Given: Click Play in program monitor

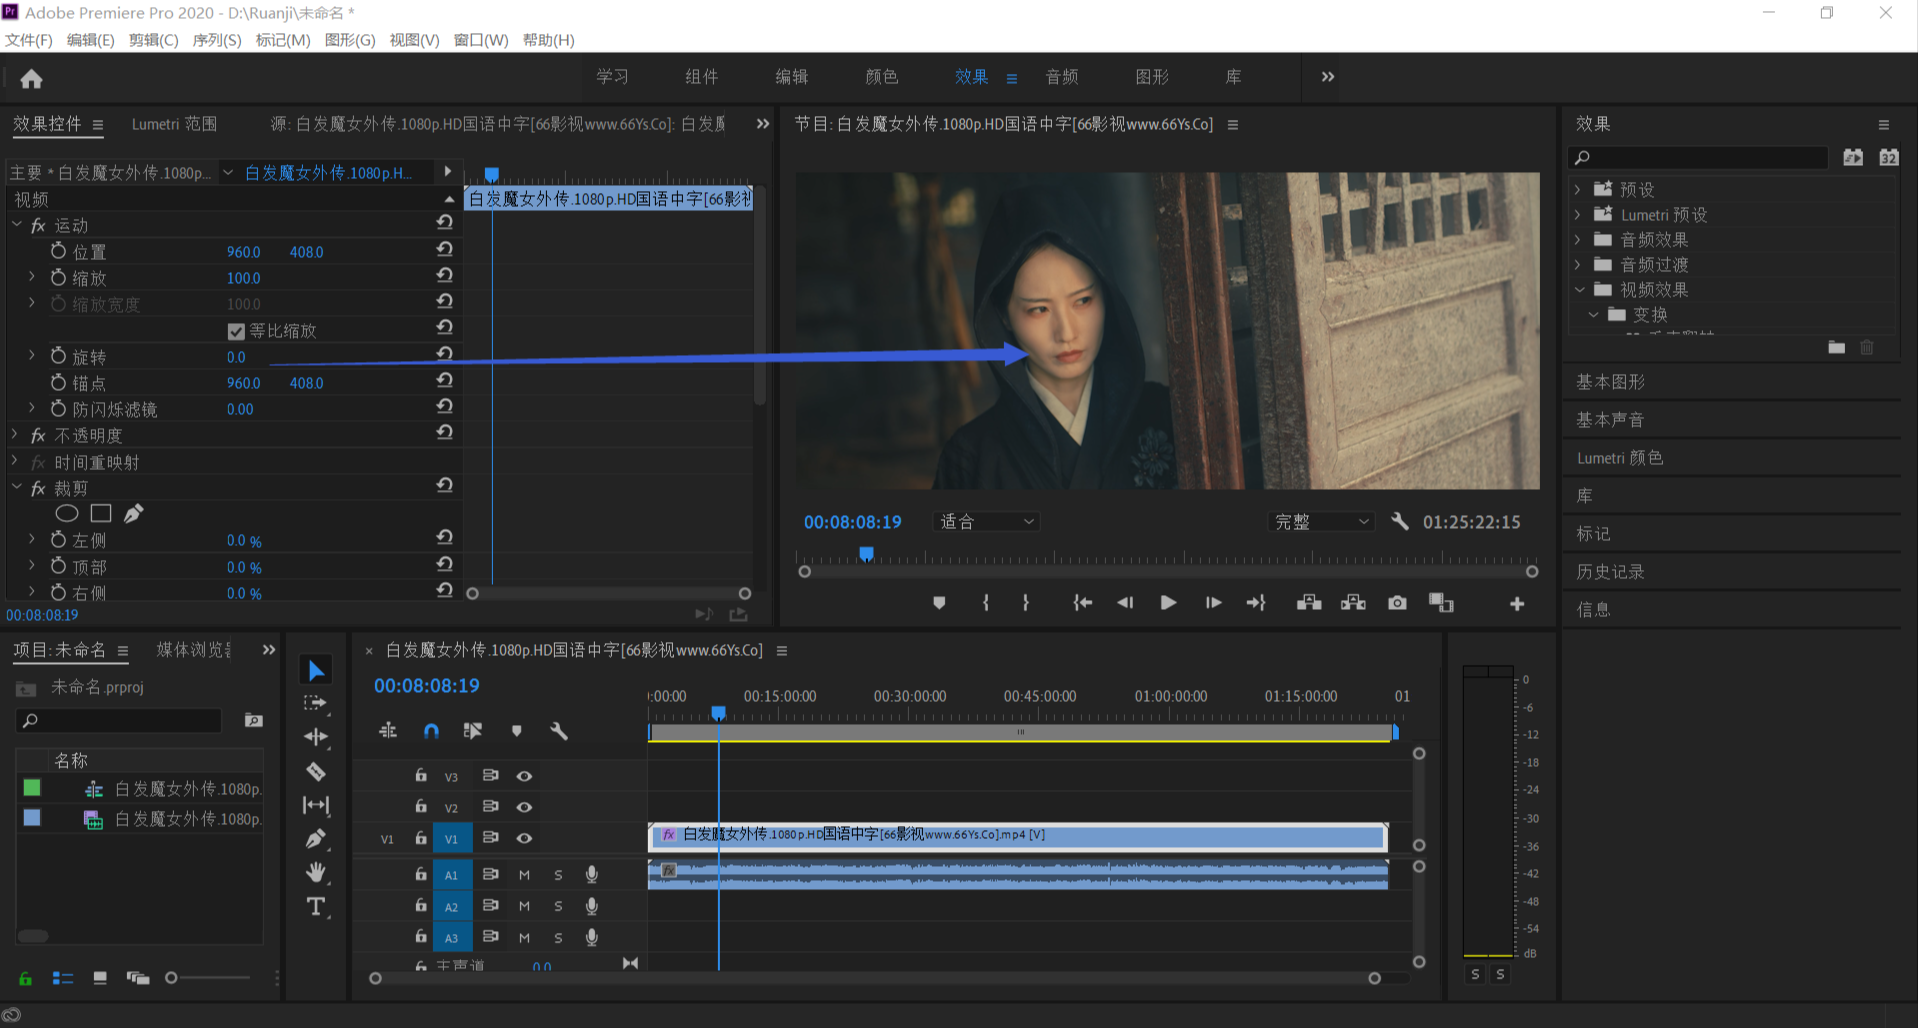Looking at the screenshot, I should tap(1168, 603).
